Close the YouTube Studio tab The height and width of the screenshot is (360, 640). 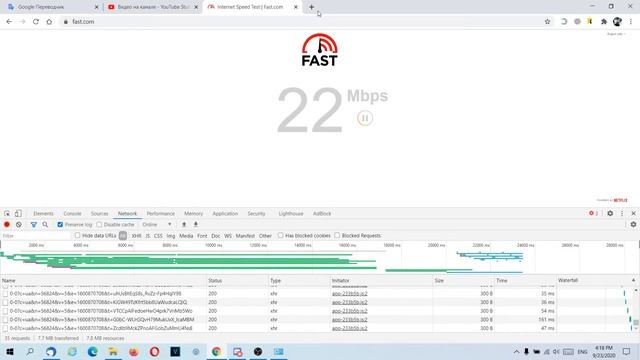tap(196, 7)
